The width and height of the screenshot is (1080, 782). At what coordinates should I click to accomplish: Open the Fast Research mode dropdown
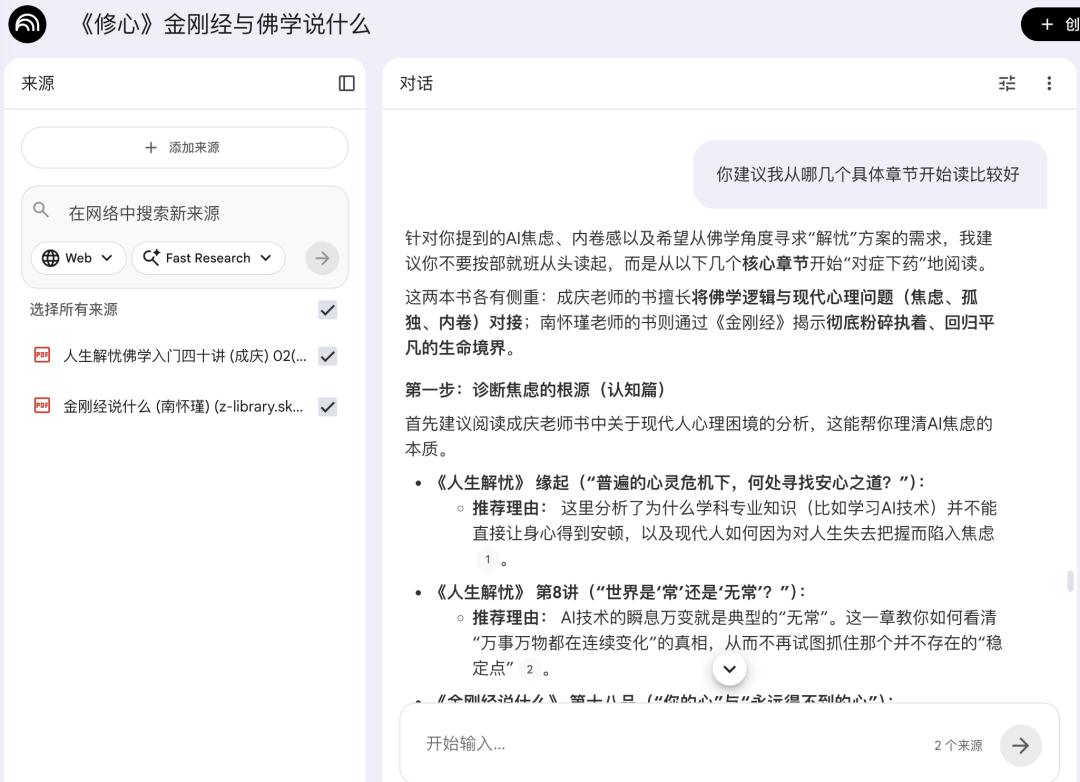pos(208,258)
